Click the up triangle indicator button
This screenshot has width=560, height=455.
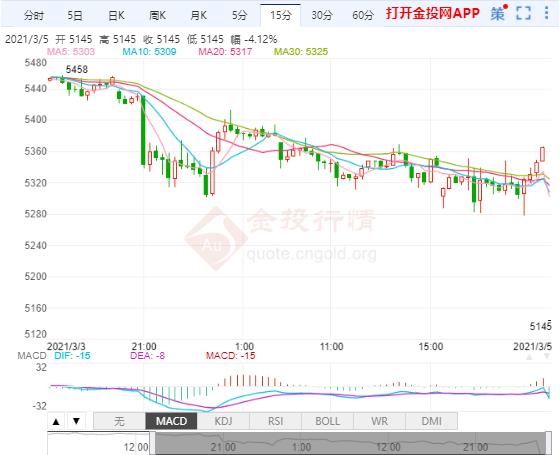[x=56, y=421]
